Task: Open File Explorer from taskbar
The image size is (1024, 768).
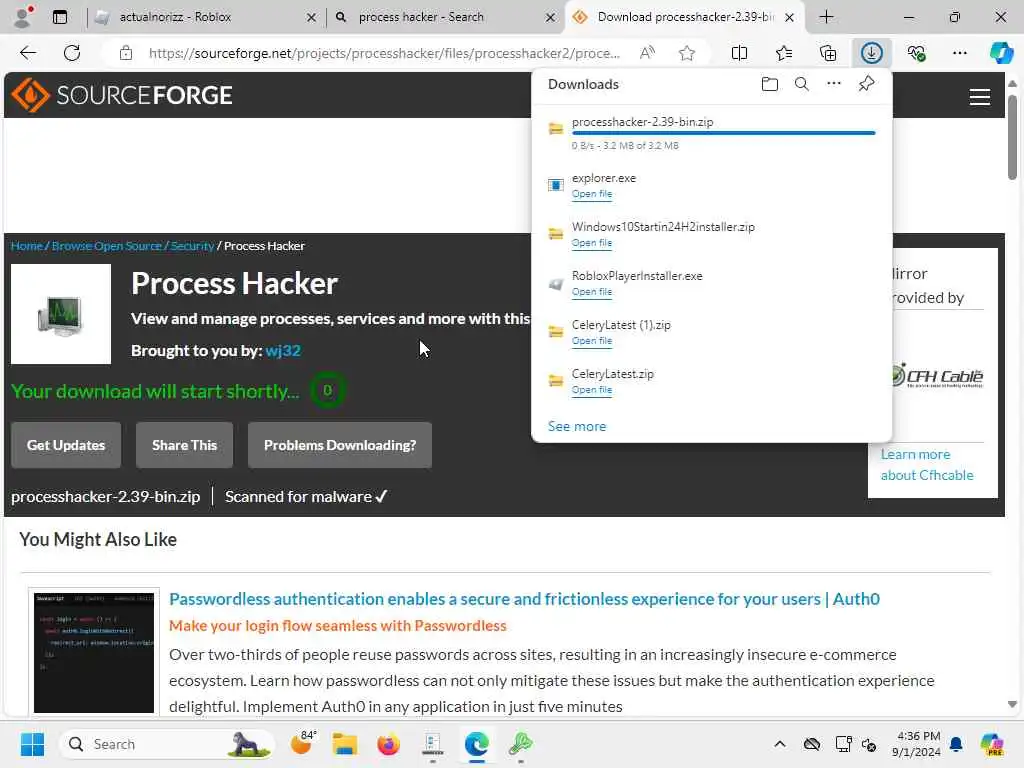Action: [x=344, y=744]
